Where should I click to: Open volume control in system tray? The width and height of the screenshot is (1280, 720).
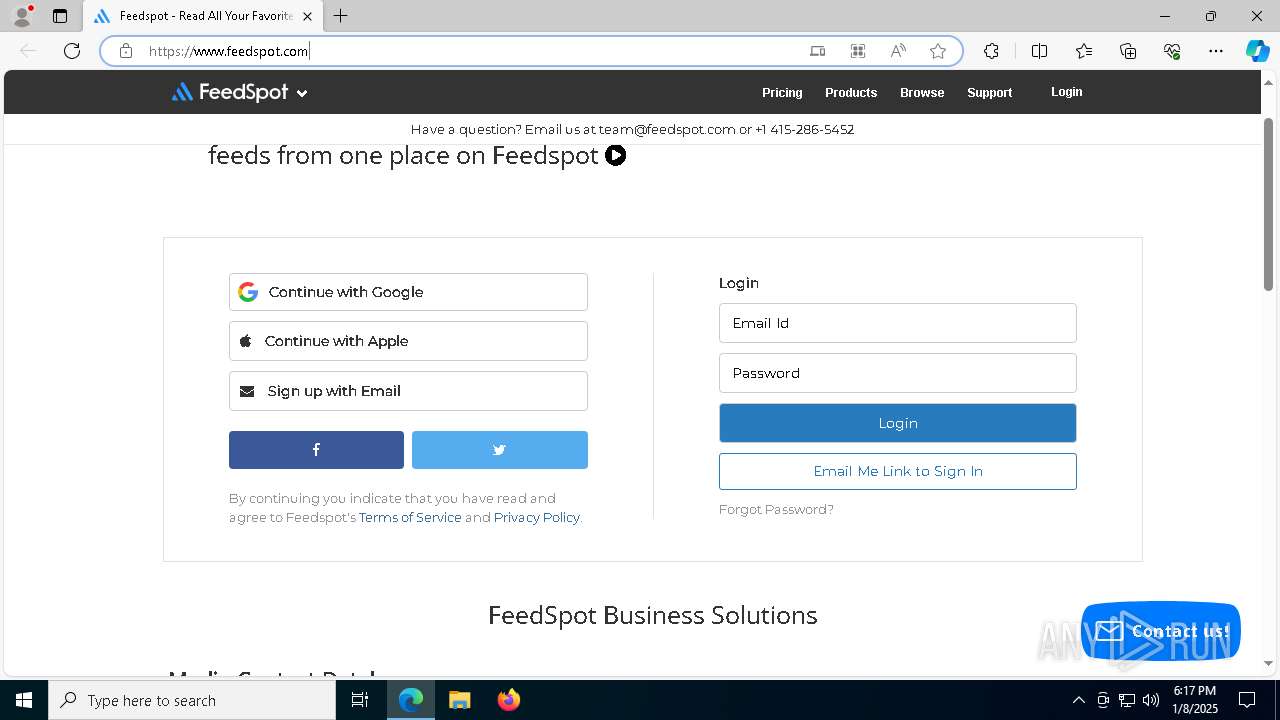[1151, 700]
